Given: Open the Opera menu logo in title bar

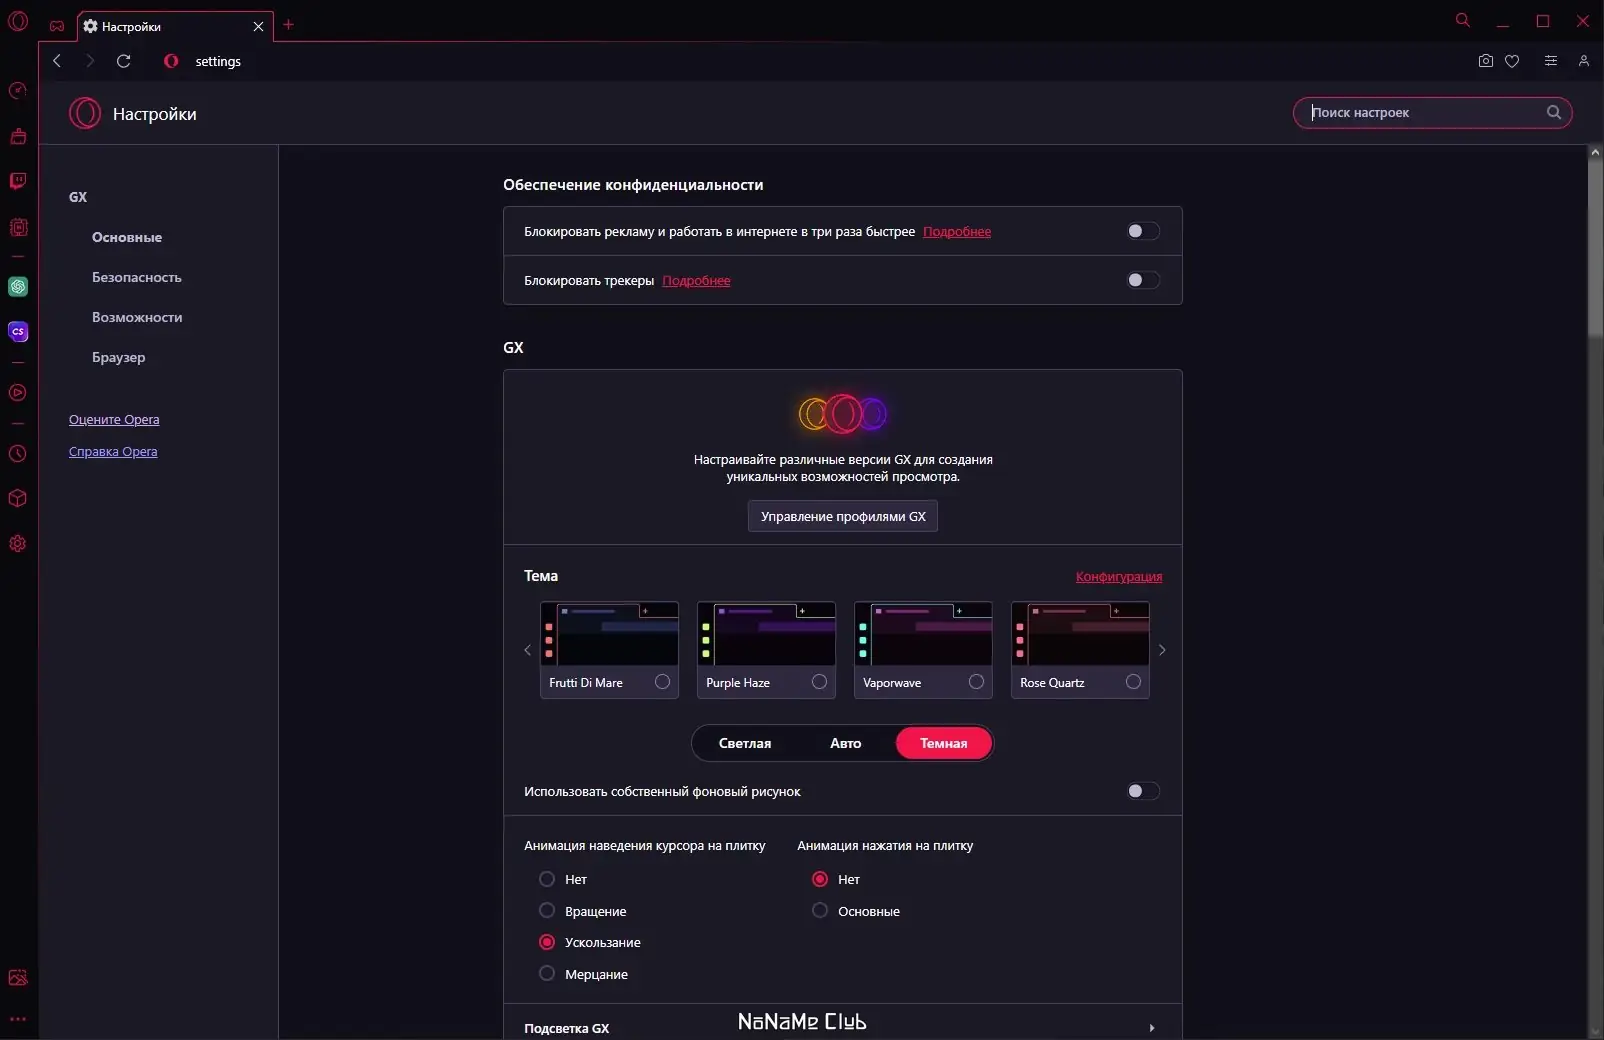Looking at the screenshot, I should (x=18, y=20).
